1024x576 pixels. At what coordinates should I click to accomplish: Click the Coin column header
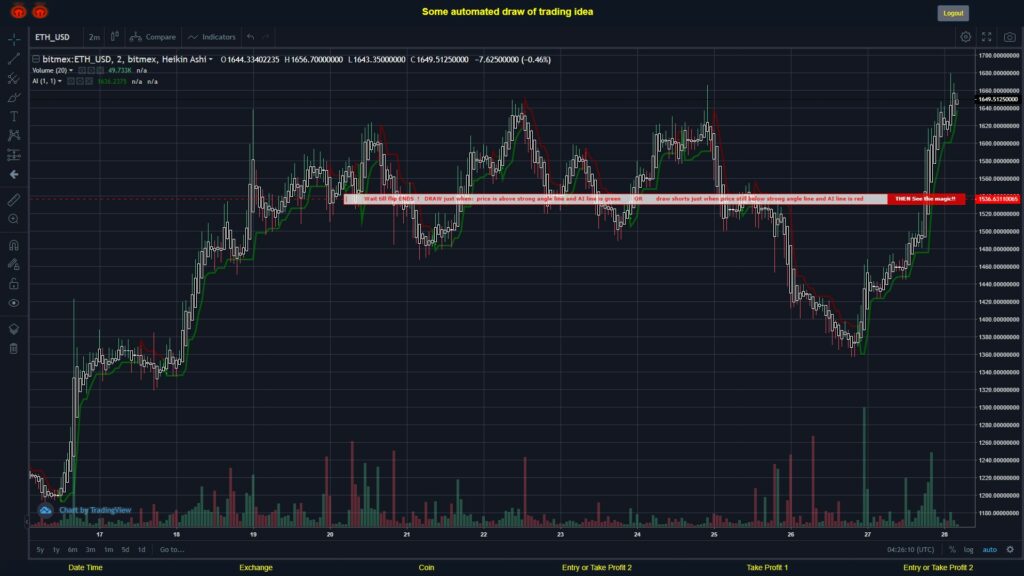426,568
